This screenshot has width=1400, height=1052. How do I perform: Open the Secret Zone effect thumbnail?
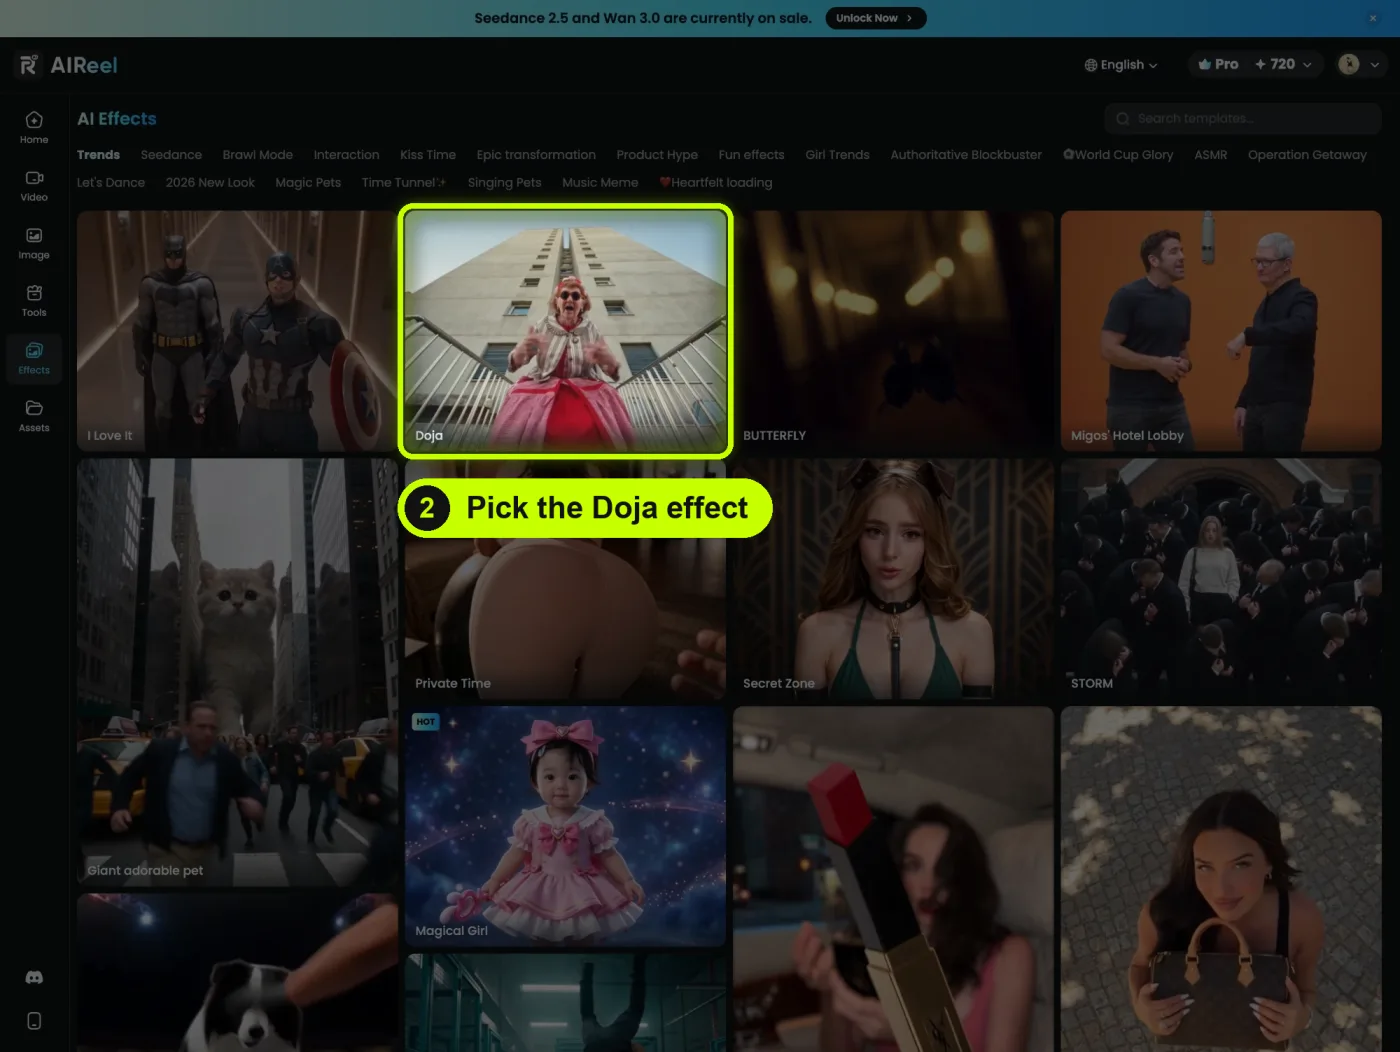coord(893,579)
